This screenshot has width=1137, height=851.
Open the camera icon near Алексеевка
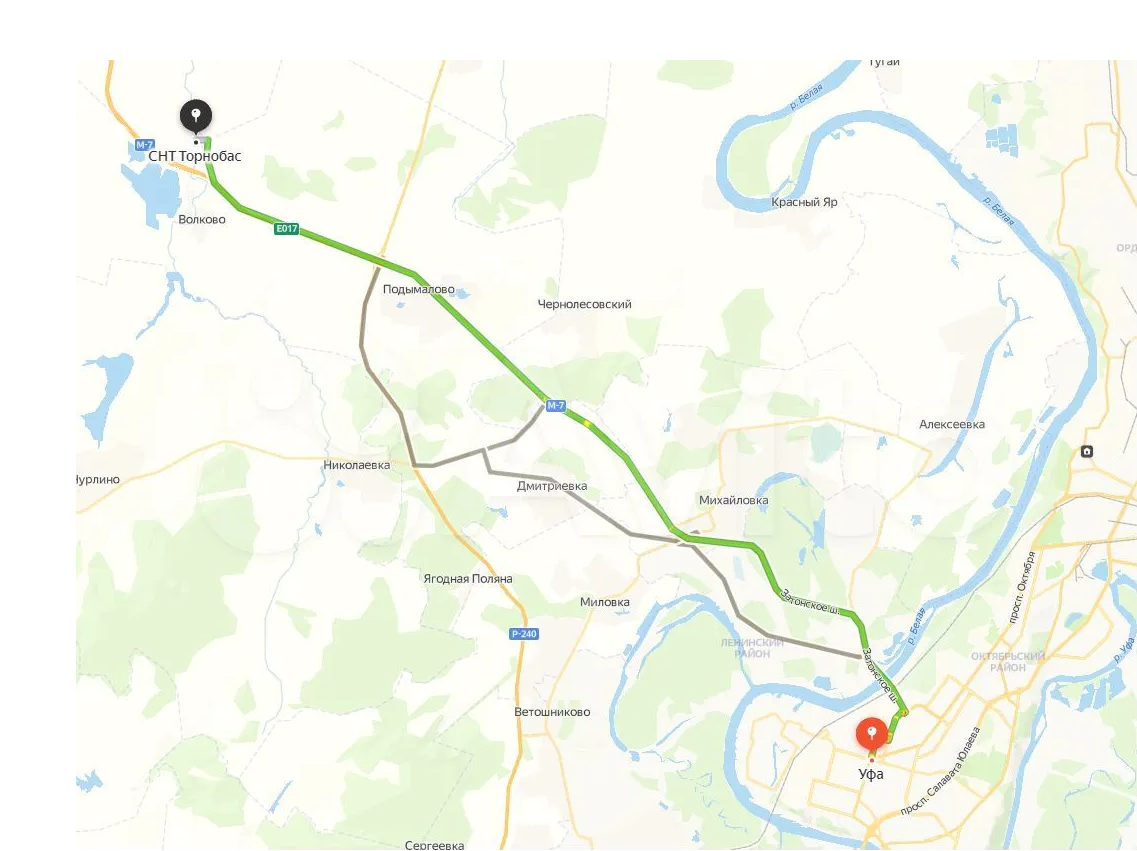tap(1086, 452)
